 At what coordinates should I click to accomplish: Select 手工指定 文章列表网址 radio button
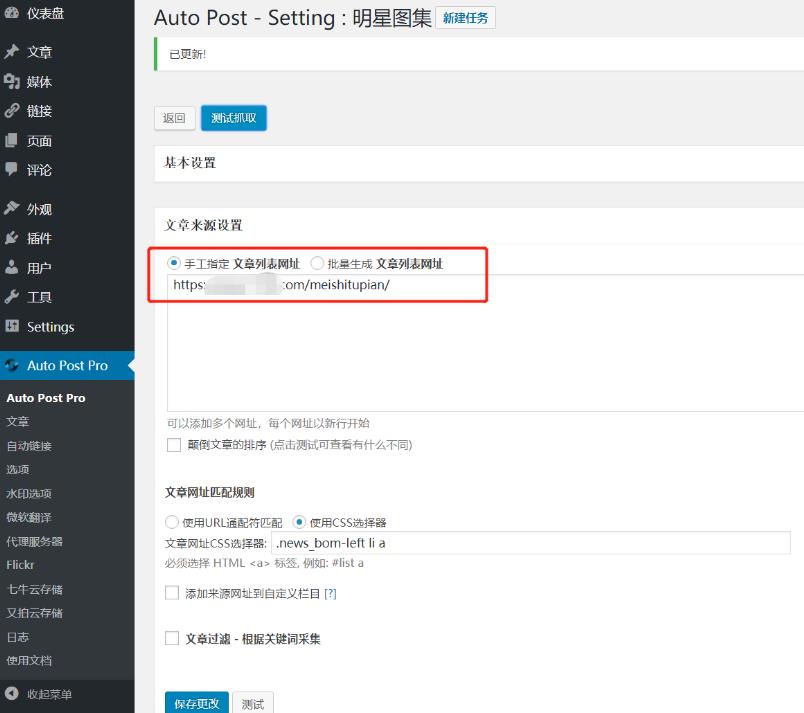(174, 264)
